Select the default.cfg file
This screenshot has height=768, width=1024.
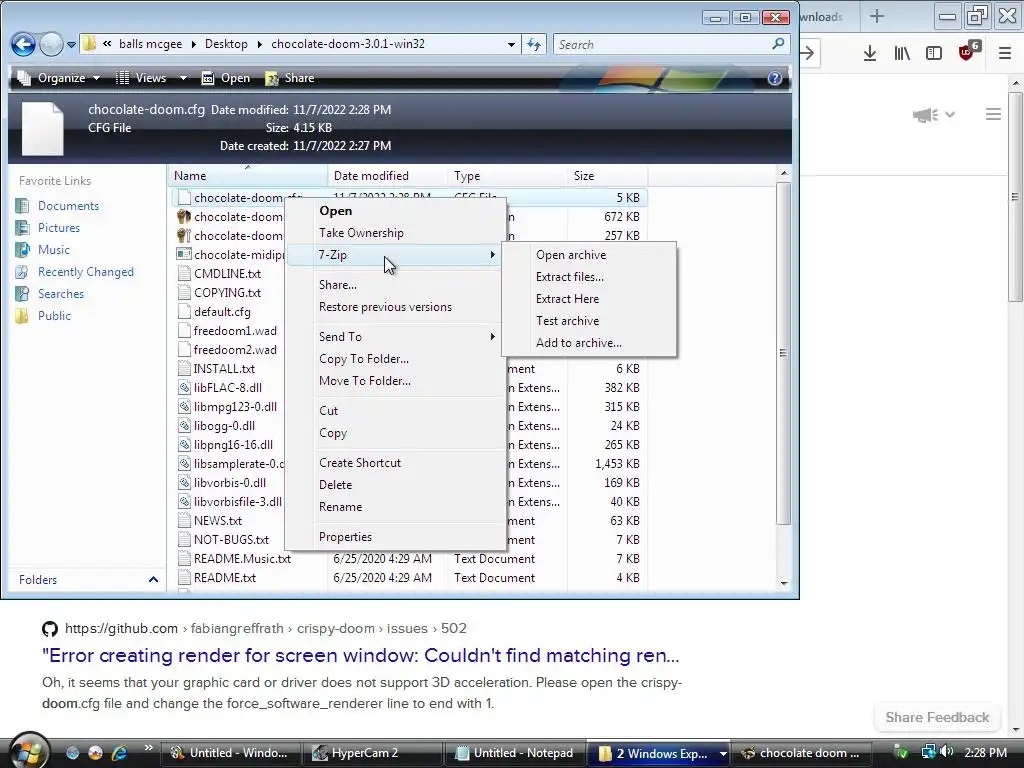click(x=222, y=312)
